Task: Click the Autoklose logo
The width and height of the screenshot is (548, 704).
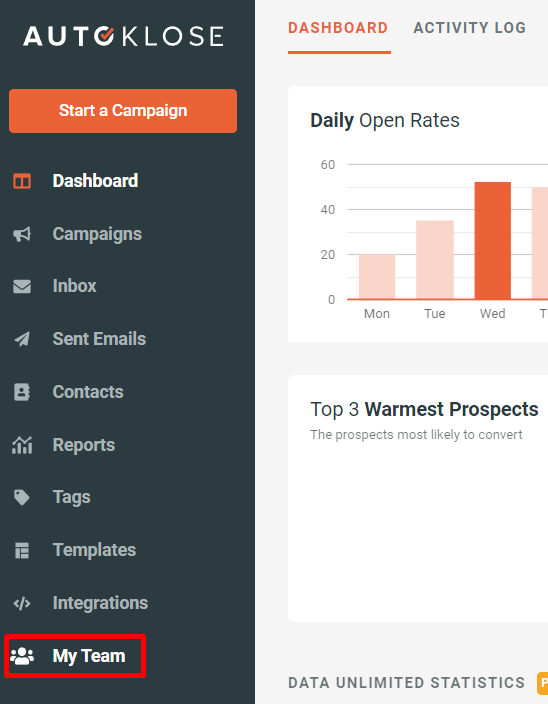Action: click(x=123, y=36)
